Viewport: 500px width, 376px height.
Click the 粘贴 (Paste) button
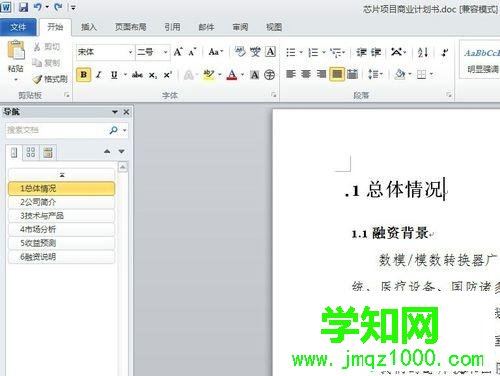click(x=16, y=61)
